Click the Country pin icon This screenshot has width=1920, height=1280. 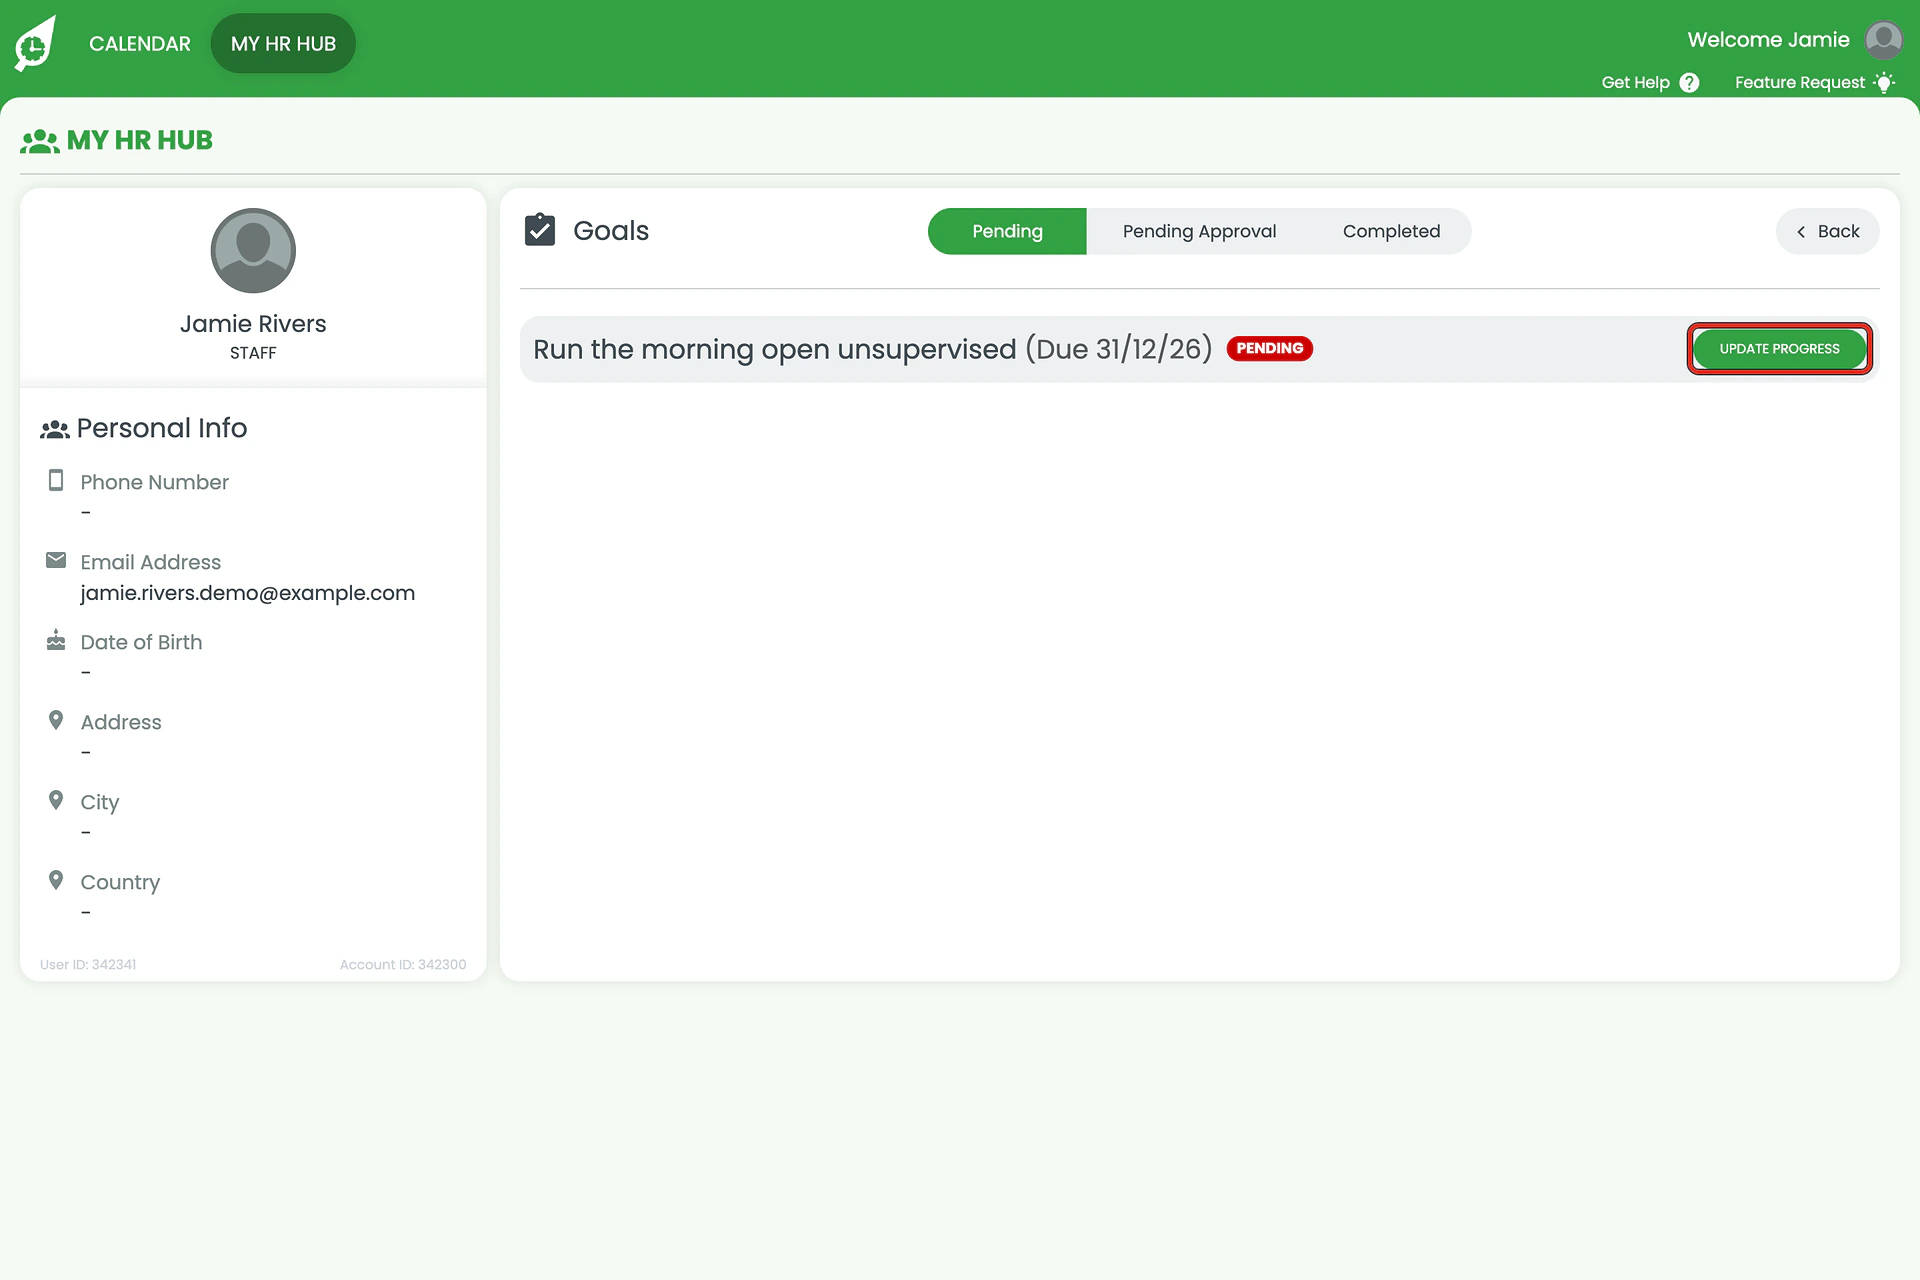tap(56, 880)
